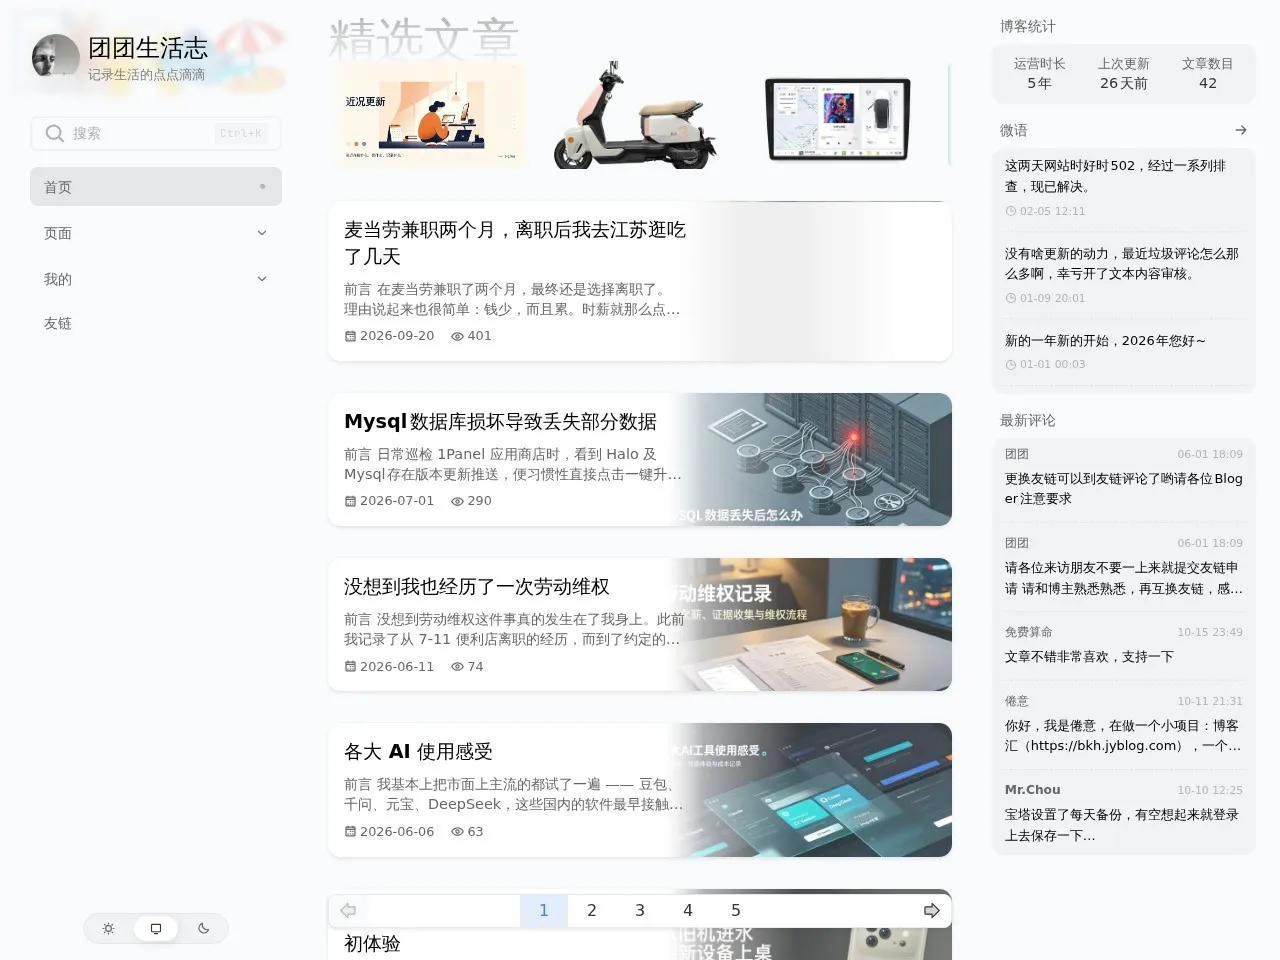This screenshot has height=960, width=1280.
Task: Open the electric scooter featured thumbnail
Action: (x=636, y=114)
